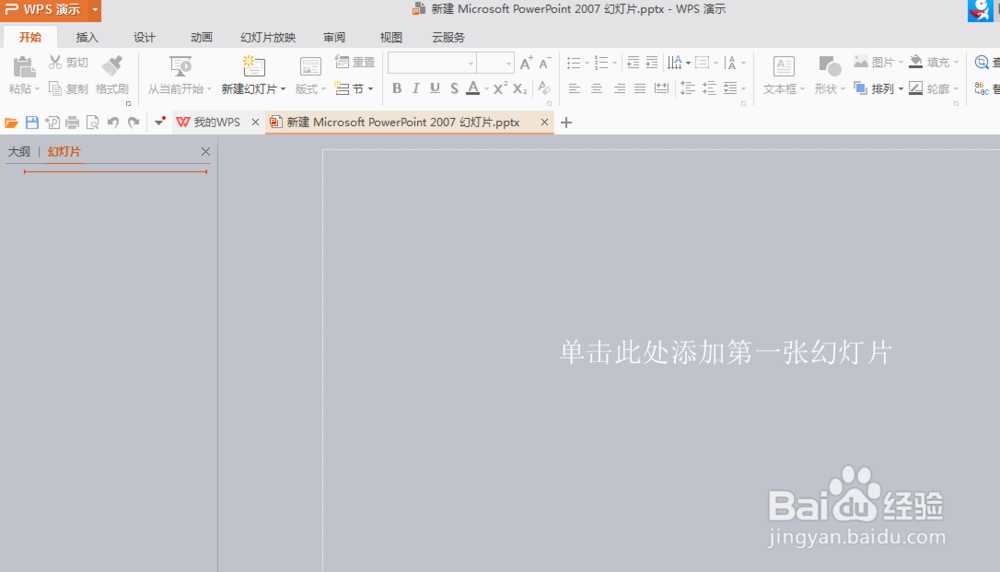Click the Paste clipboard icon

click(24, 67)
